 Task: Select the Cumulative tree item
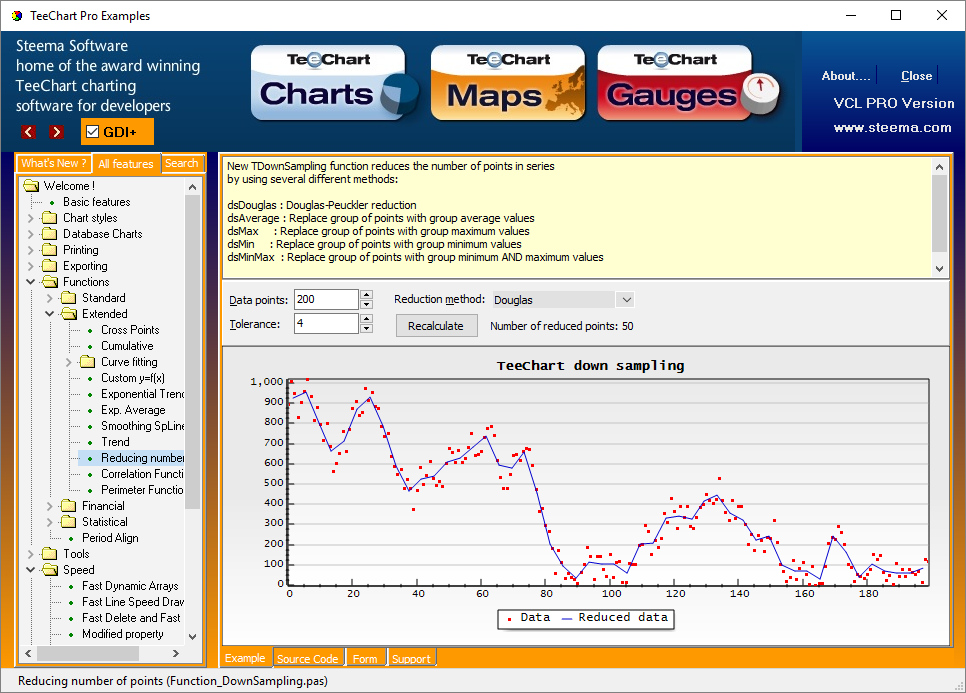127,346
